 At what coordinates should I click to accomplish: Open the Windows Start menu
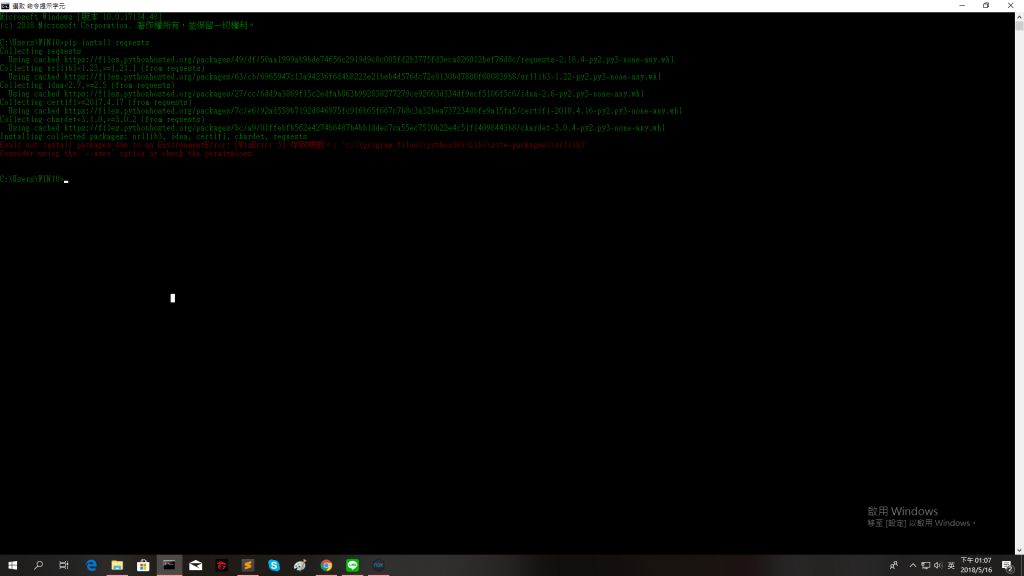coord(12,566)
